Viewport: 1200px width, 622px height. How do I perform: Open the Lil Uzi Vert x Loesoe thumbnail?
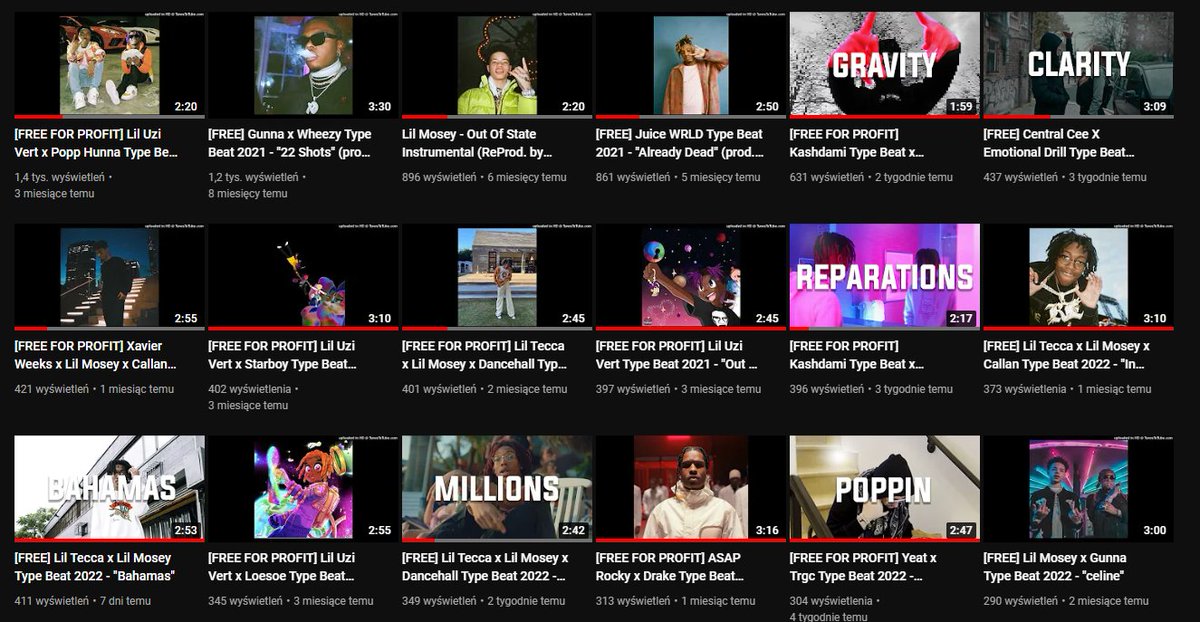pos(303,489)
